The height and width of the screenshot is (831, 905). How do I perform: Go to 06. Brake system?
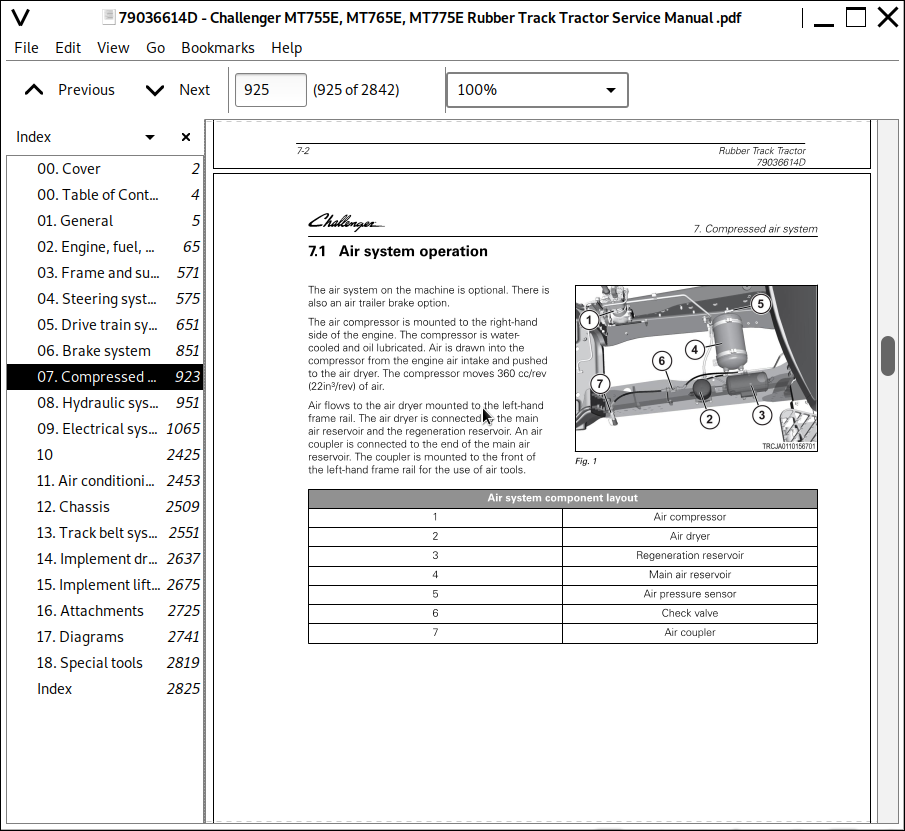[105, 351]
